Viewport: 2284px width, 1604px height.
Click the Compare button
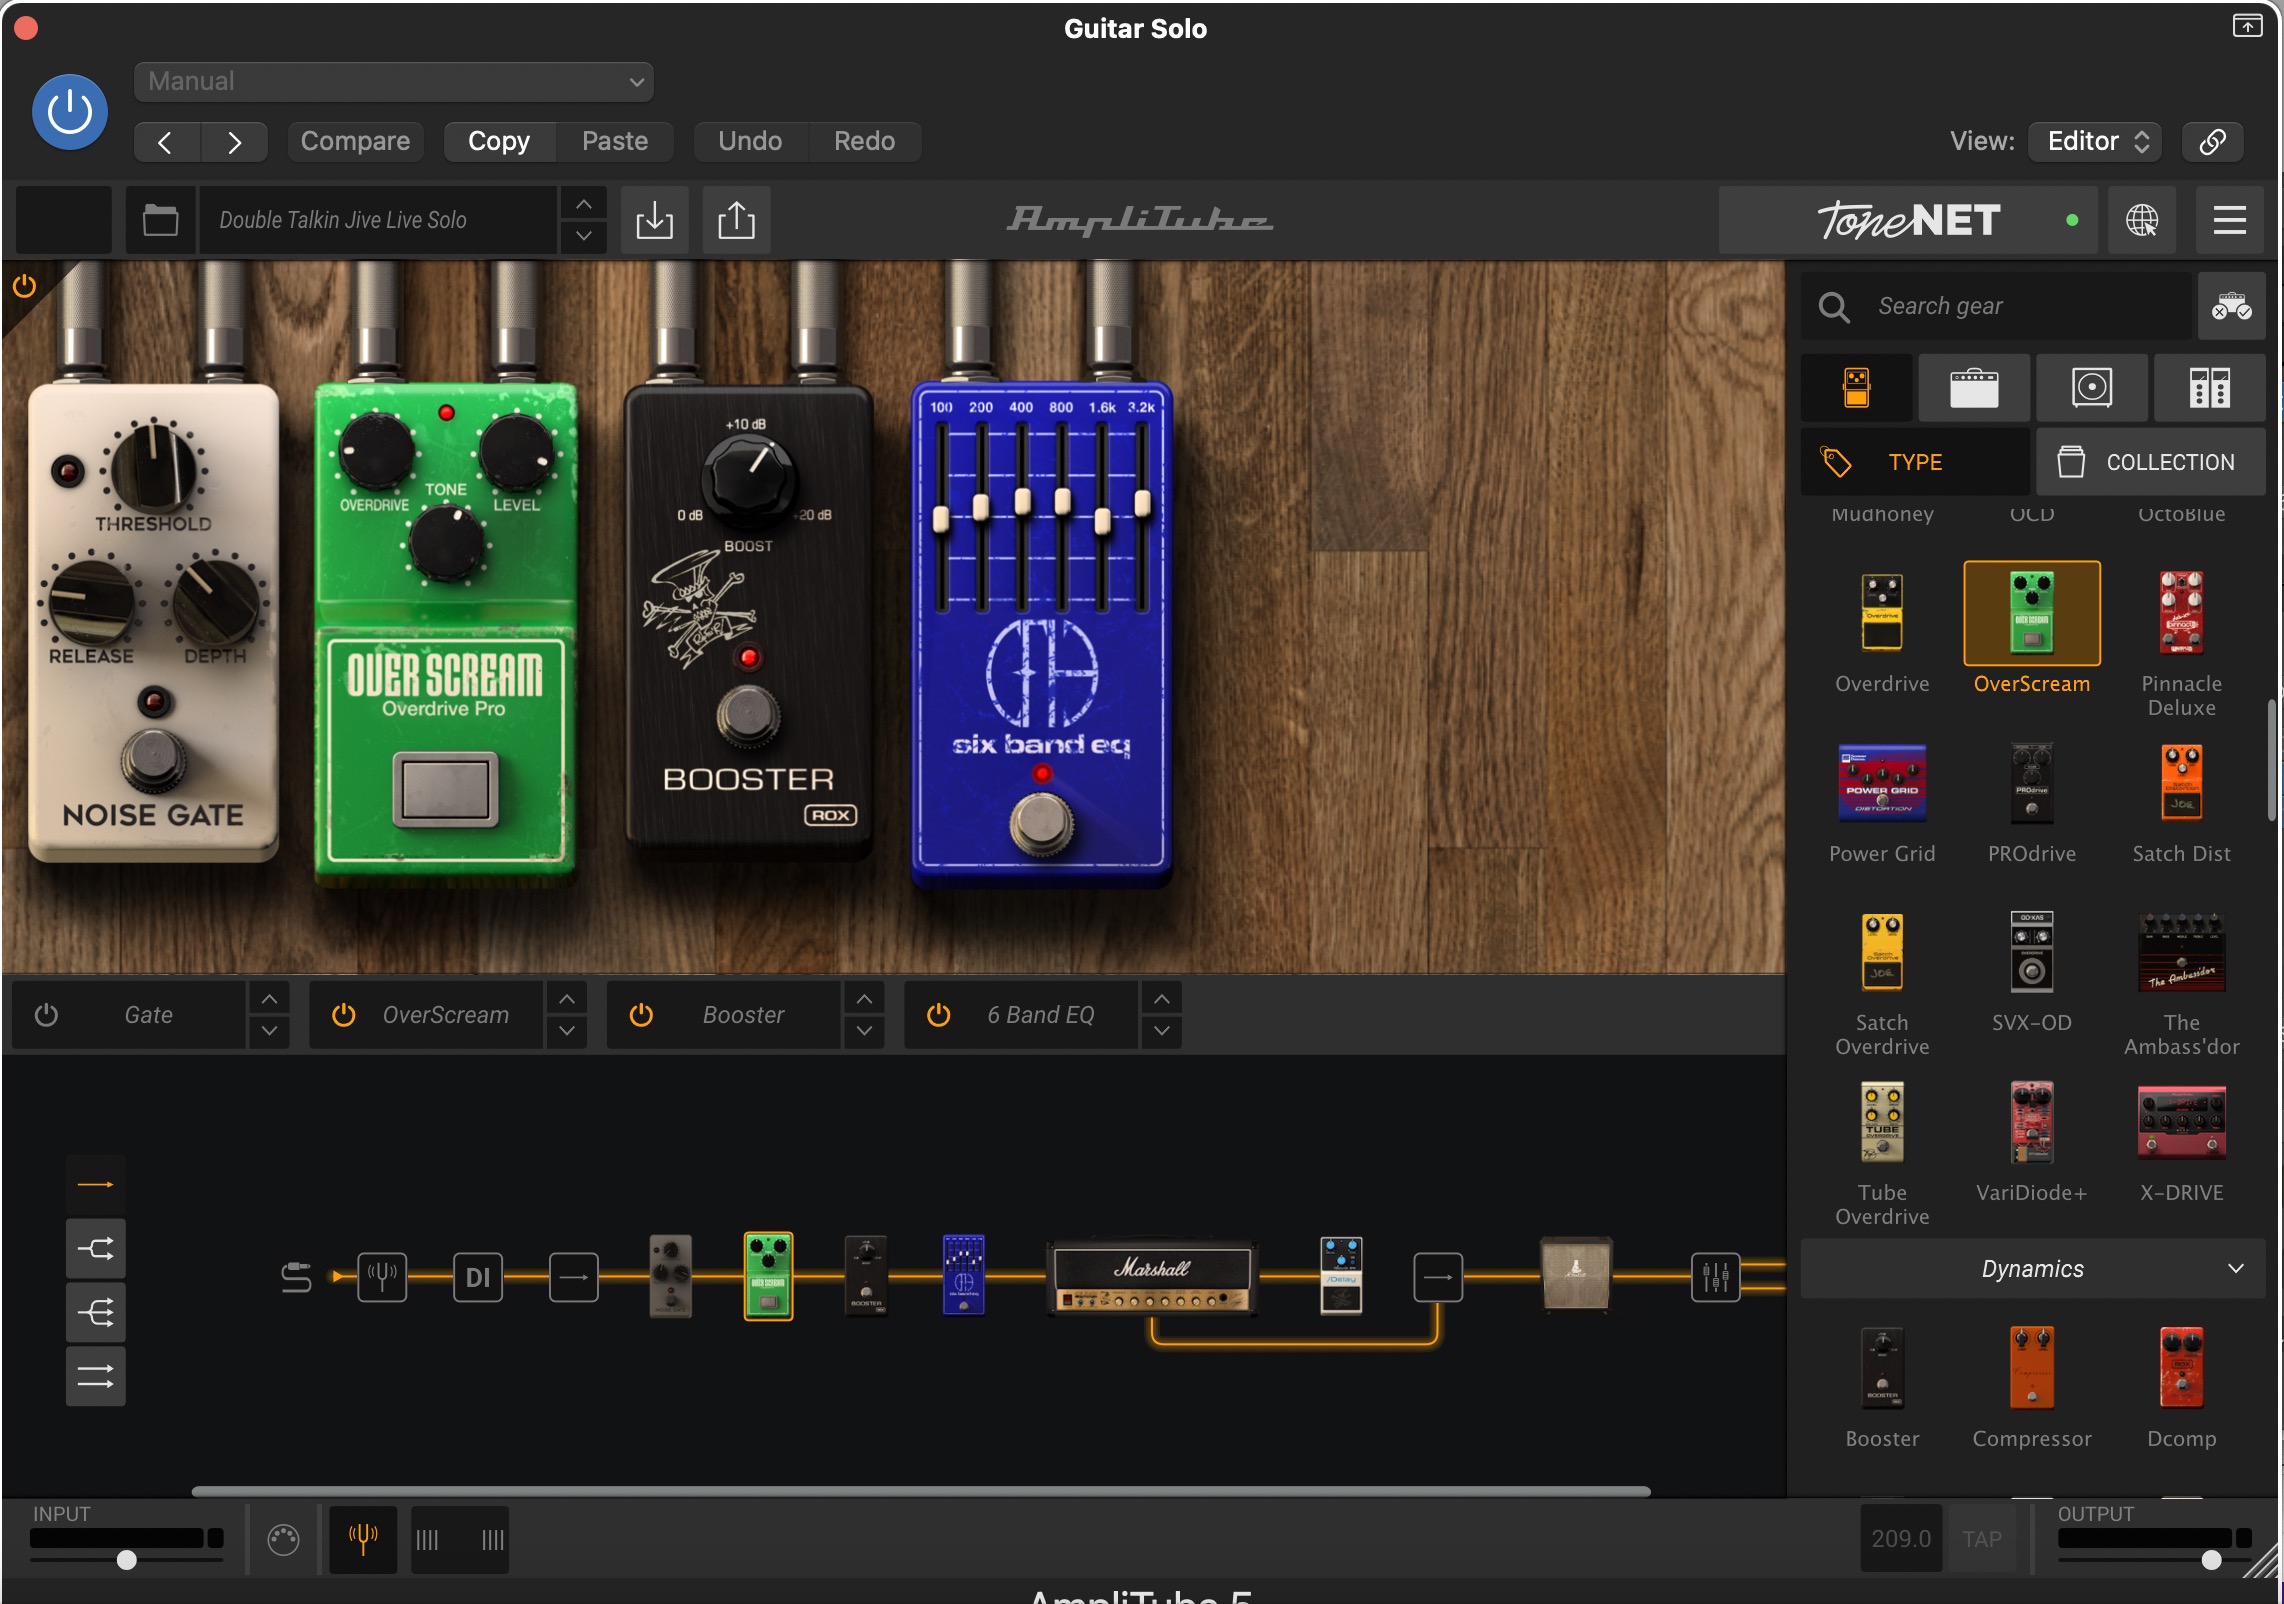pos(355,142)
